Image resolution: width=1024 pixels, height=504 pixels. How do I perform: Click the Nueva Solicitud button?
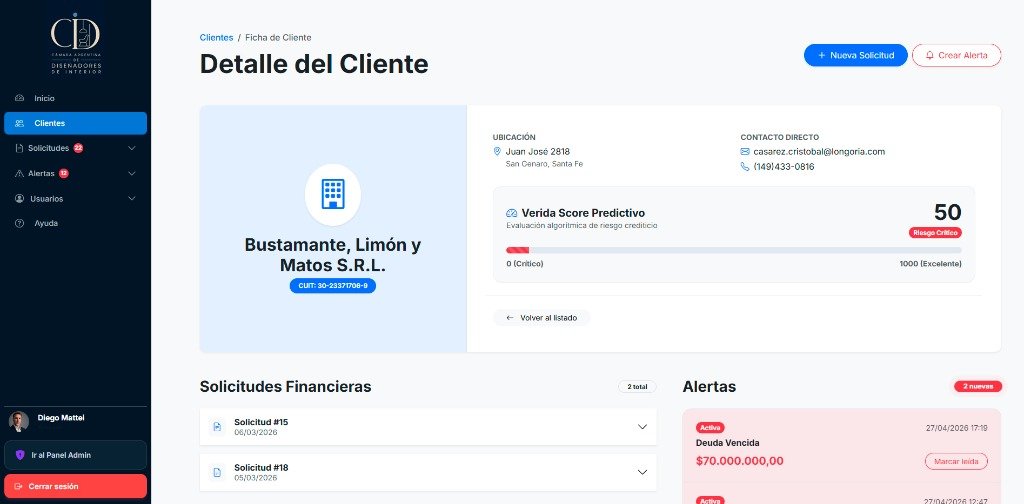click(x=856, y=55)
